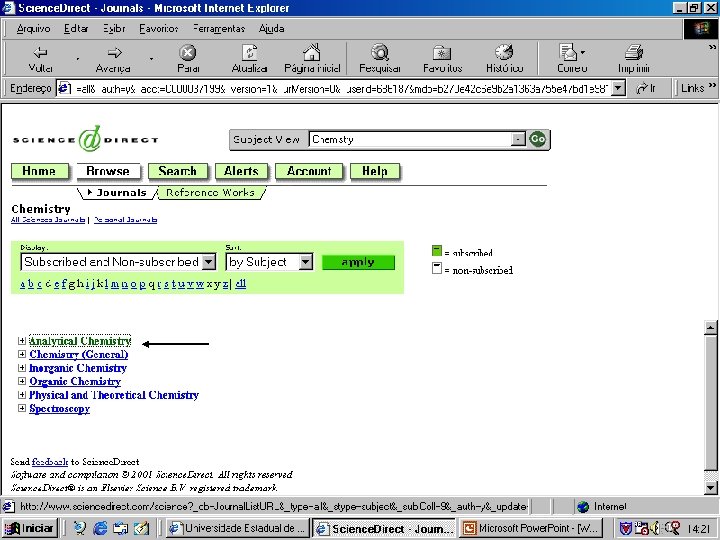Switch to Universidade Estadual taskbar button
Image resolution: width=720 pixels, height=540 pixels.
click(x=238, y=528)
